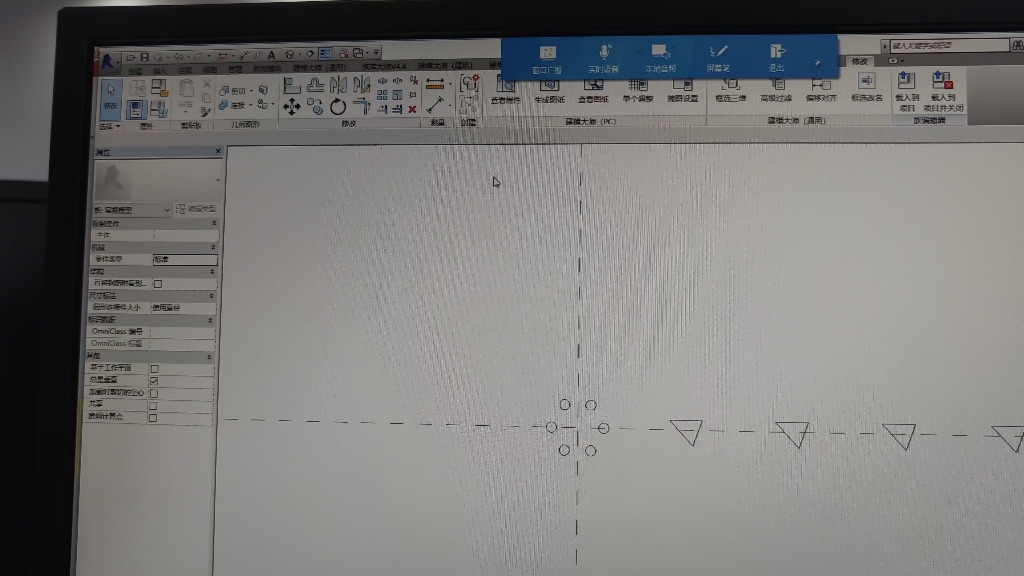Enable the 基于工作平面 checkbox
1024x576 pixels.
tap(155, 368)
